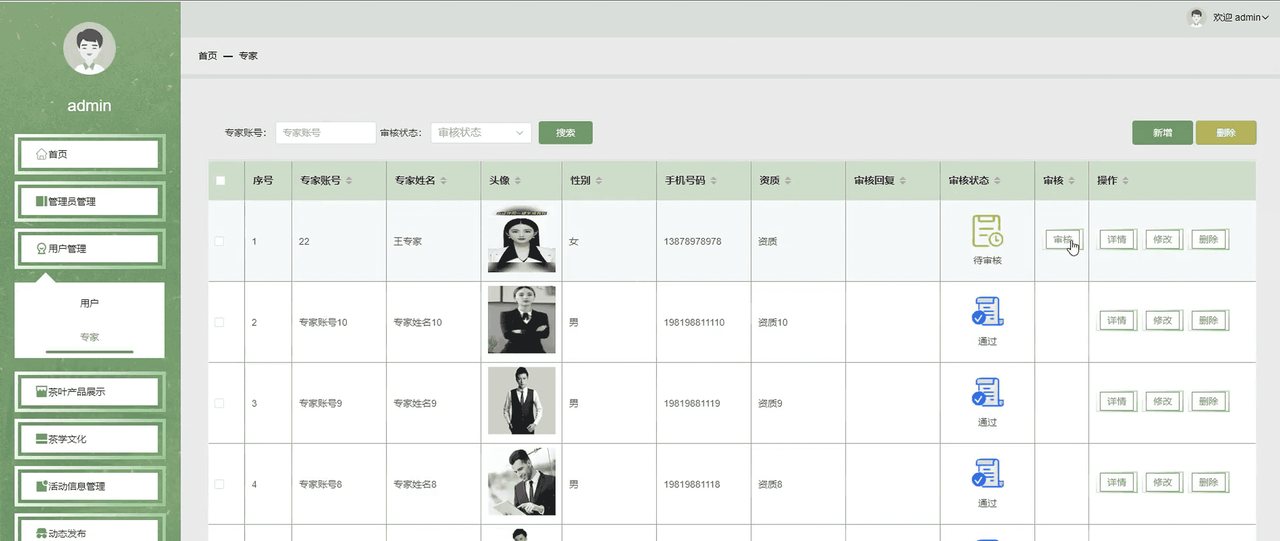
Task: Open 详情 for 专家账号9 row
Action: pyautogui.click(x=1117, y=402)
